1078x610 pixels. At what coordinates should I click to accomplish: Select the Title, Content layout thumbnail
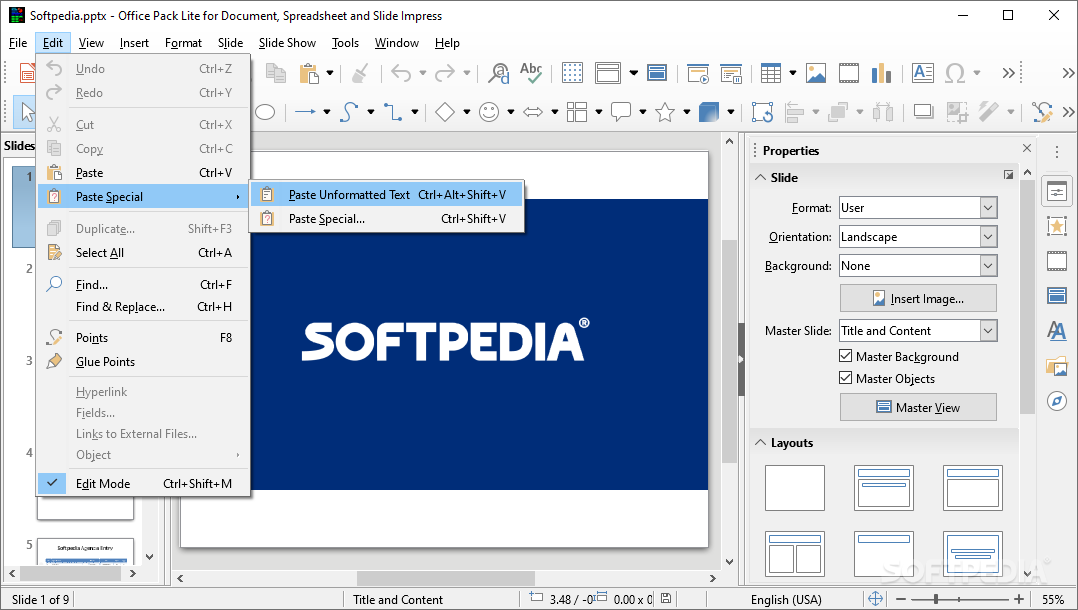(x=973, y=488)
